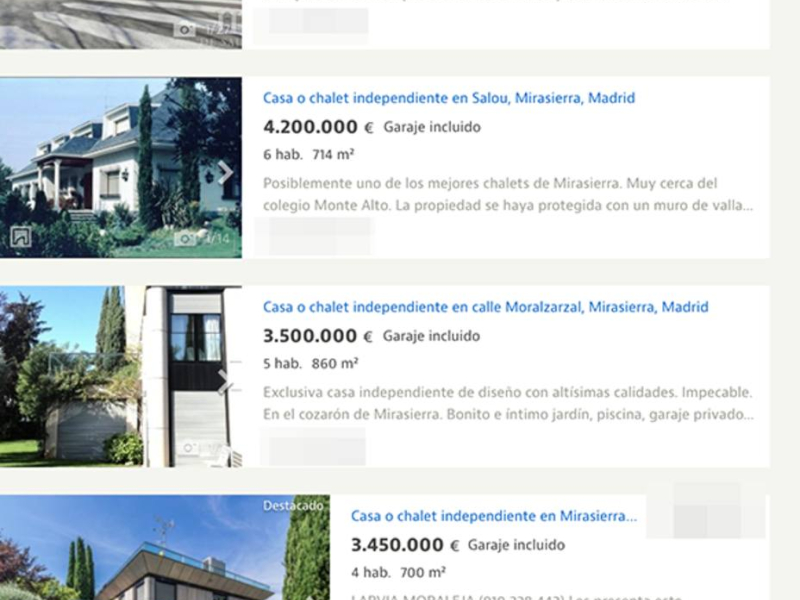Image resolution: width=800 pixels, height=600 pixels.
Task: Open the Moralzarzal house garden thumbnail
Action: click(121, 377)
